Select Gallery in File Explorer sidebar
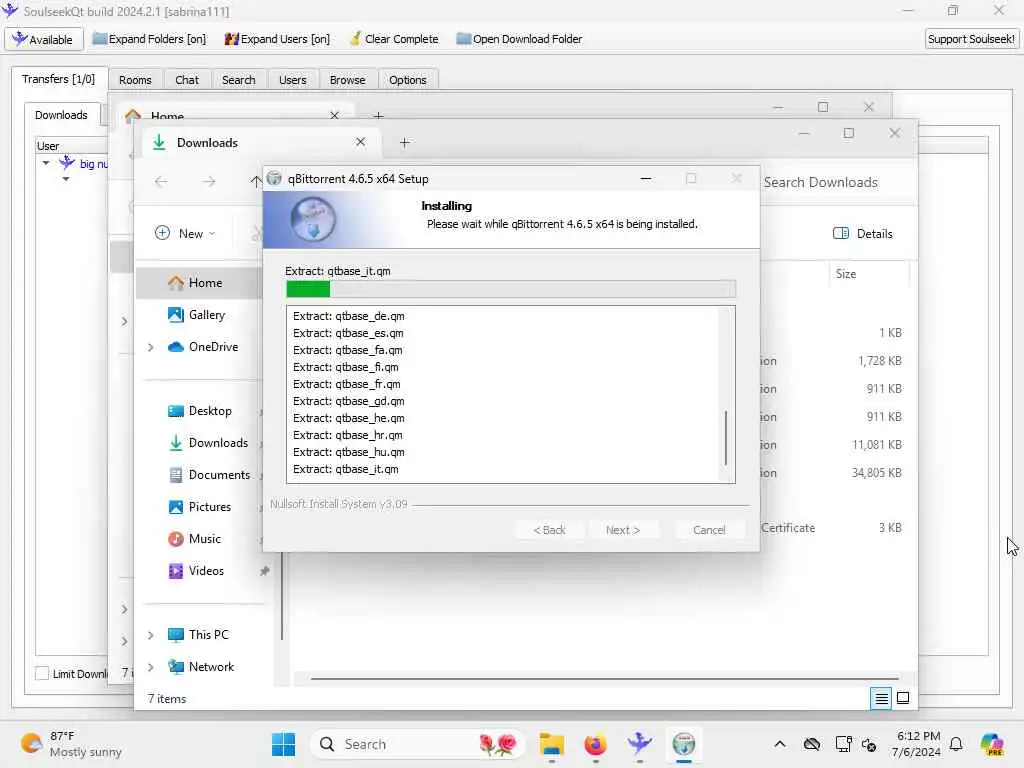This screenshot has width=1024, height=768. [206, 315]
